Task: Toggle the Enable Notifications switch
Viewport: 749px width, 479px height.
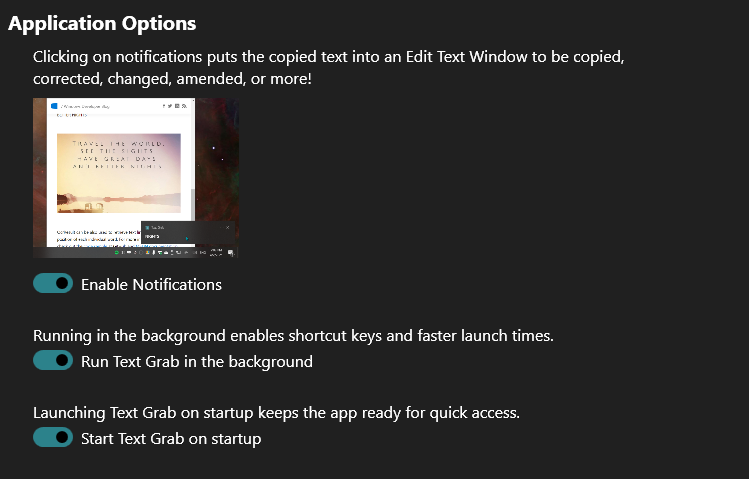Action: [53, 284]
